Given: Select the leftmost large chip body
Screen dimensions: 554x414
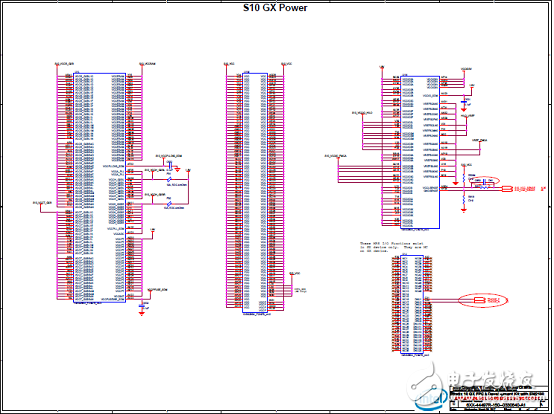Looking at the screenshot, I should [x=99, y=188].
